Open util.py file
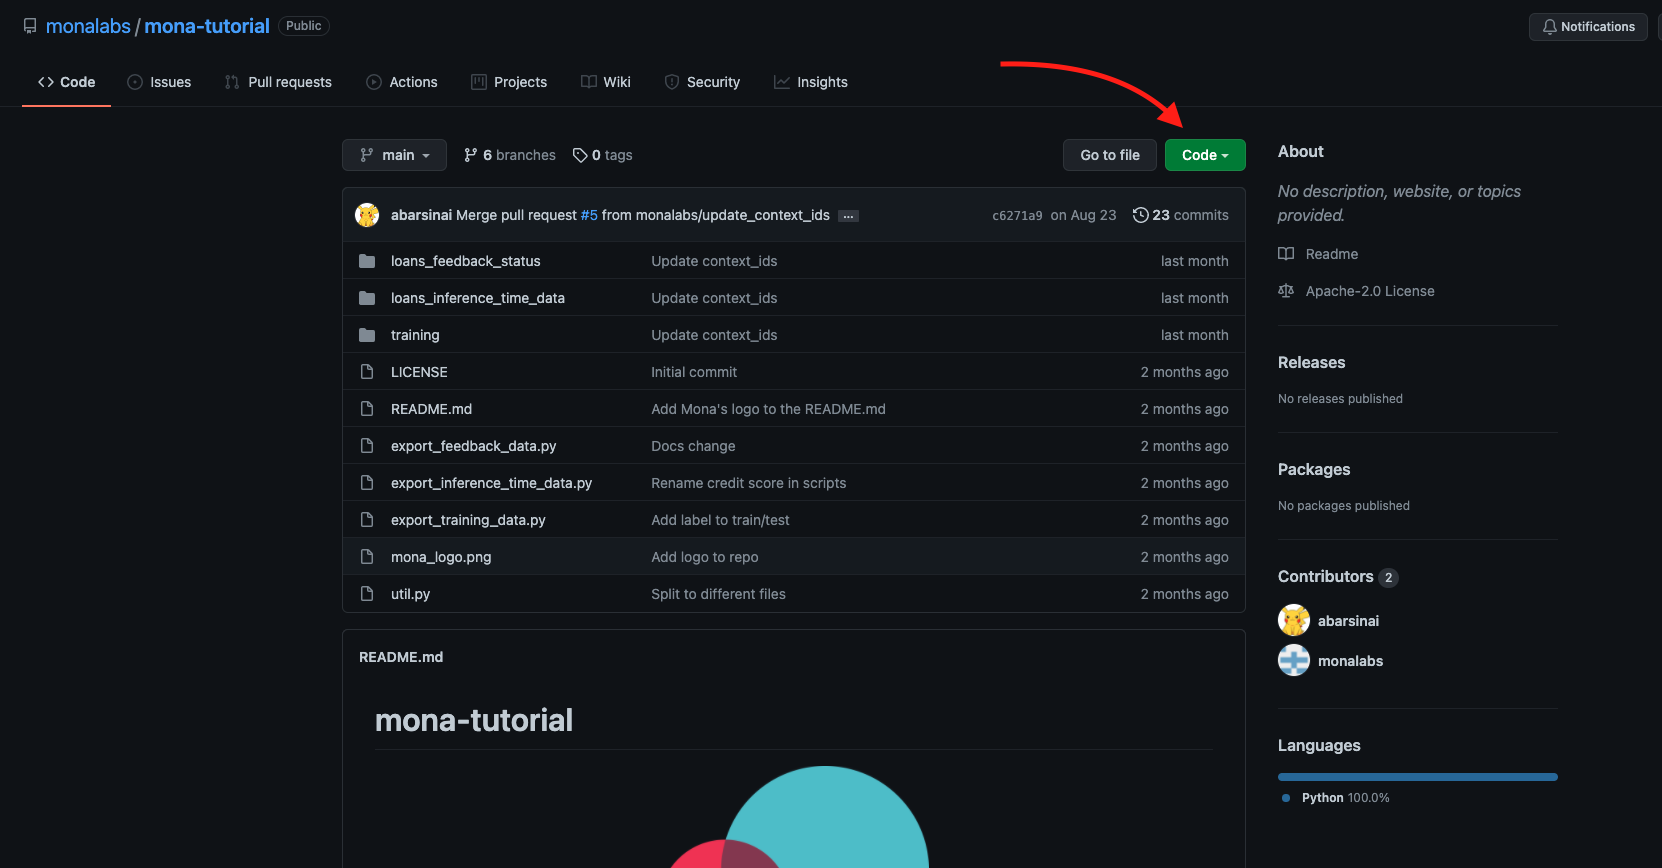The image size is (1662, 868). [x=410, y=594]
